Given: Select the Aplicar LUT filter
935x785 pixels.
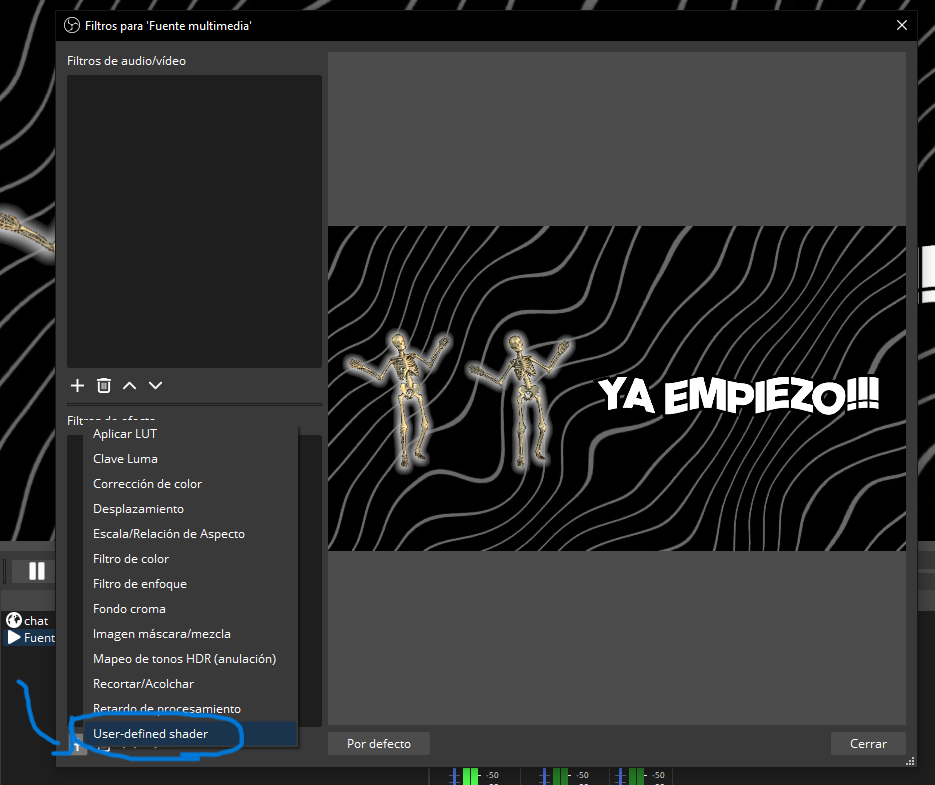Looking at the screenshot, I should pos(190,434).
